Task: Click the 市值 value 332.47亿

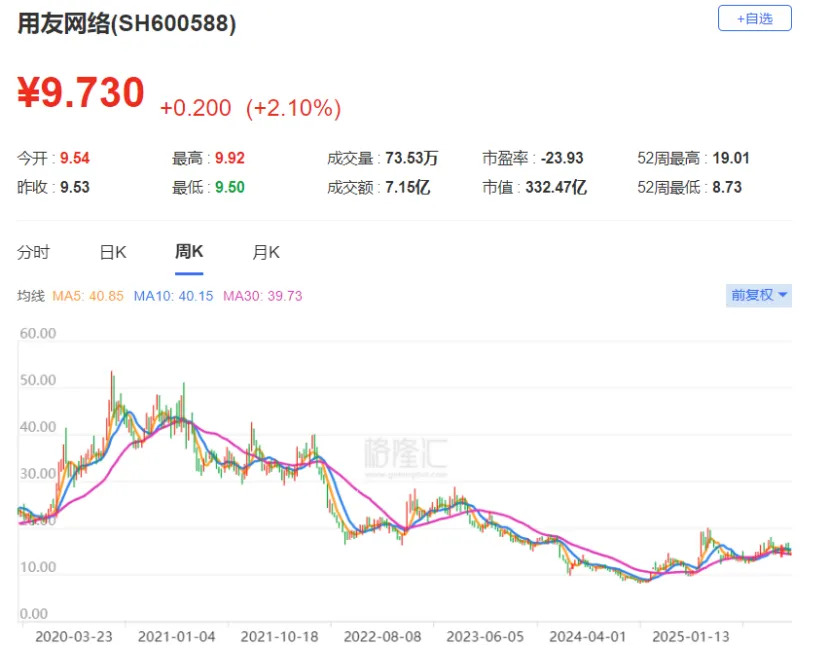Action: tap(556, 187)
